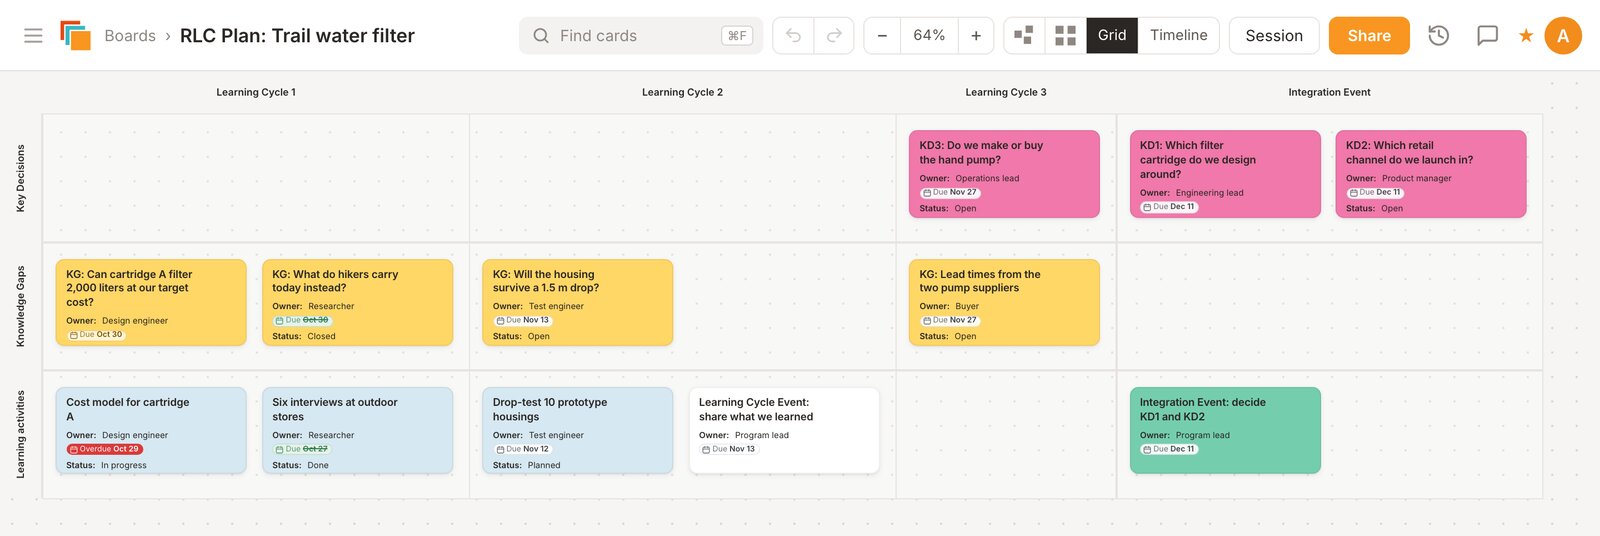Redo the last action

[x=834, y=36]
